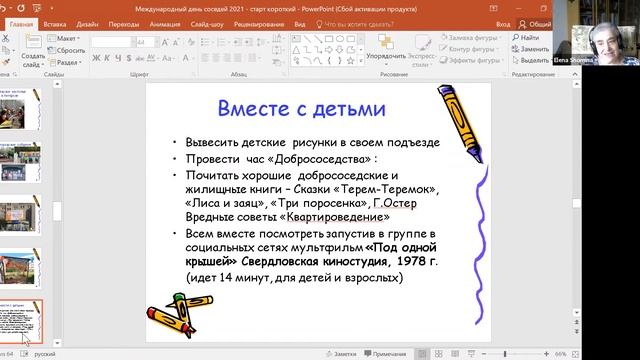This screenshot has width=640, height=360.
Task: Open the Контур фигуры shape outline dropdown
Action: tap(470, 49)
